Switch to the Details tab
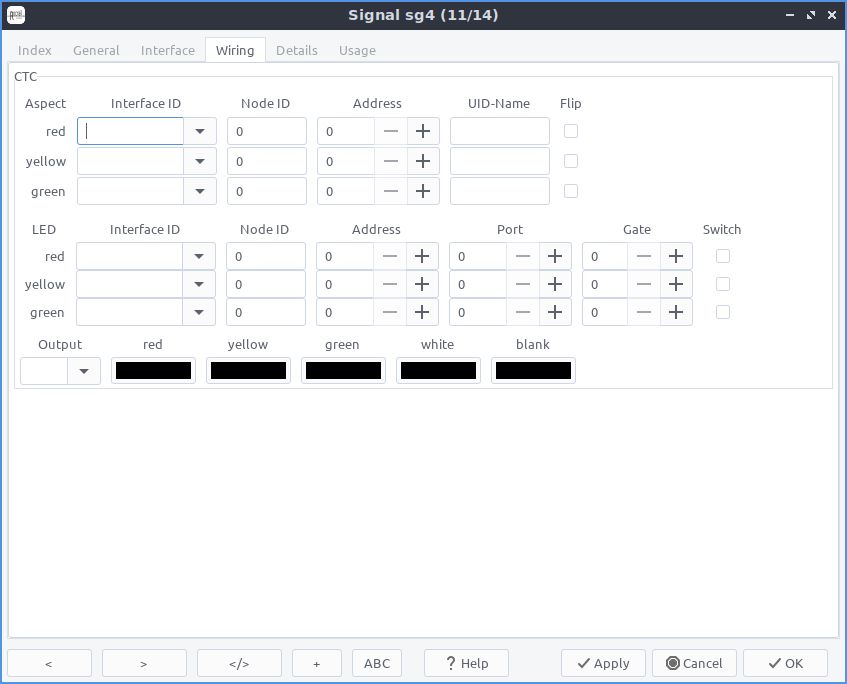 297,50
